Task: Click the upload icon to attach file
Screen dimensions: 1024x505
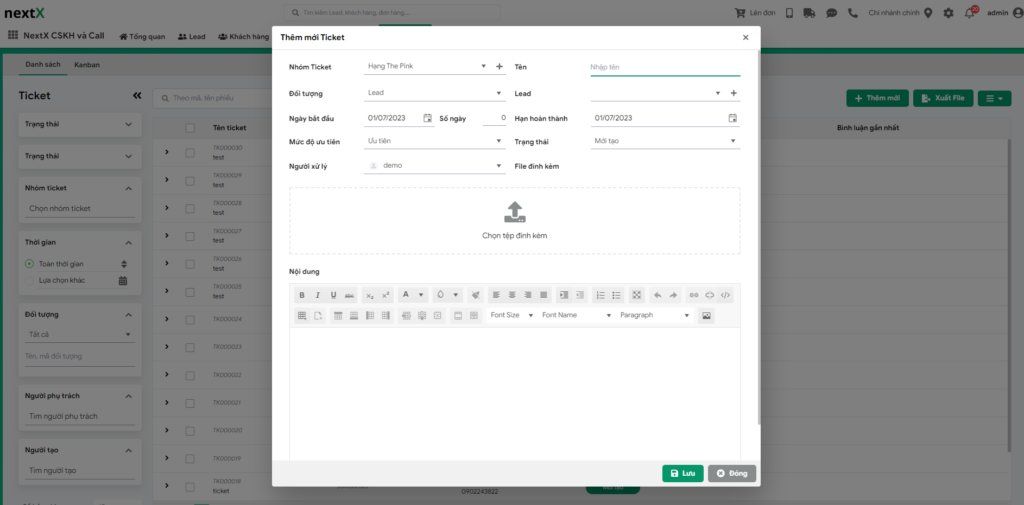Action: click(514, 212)
